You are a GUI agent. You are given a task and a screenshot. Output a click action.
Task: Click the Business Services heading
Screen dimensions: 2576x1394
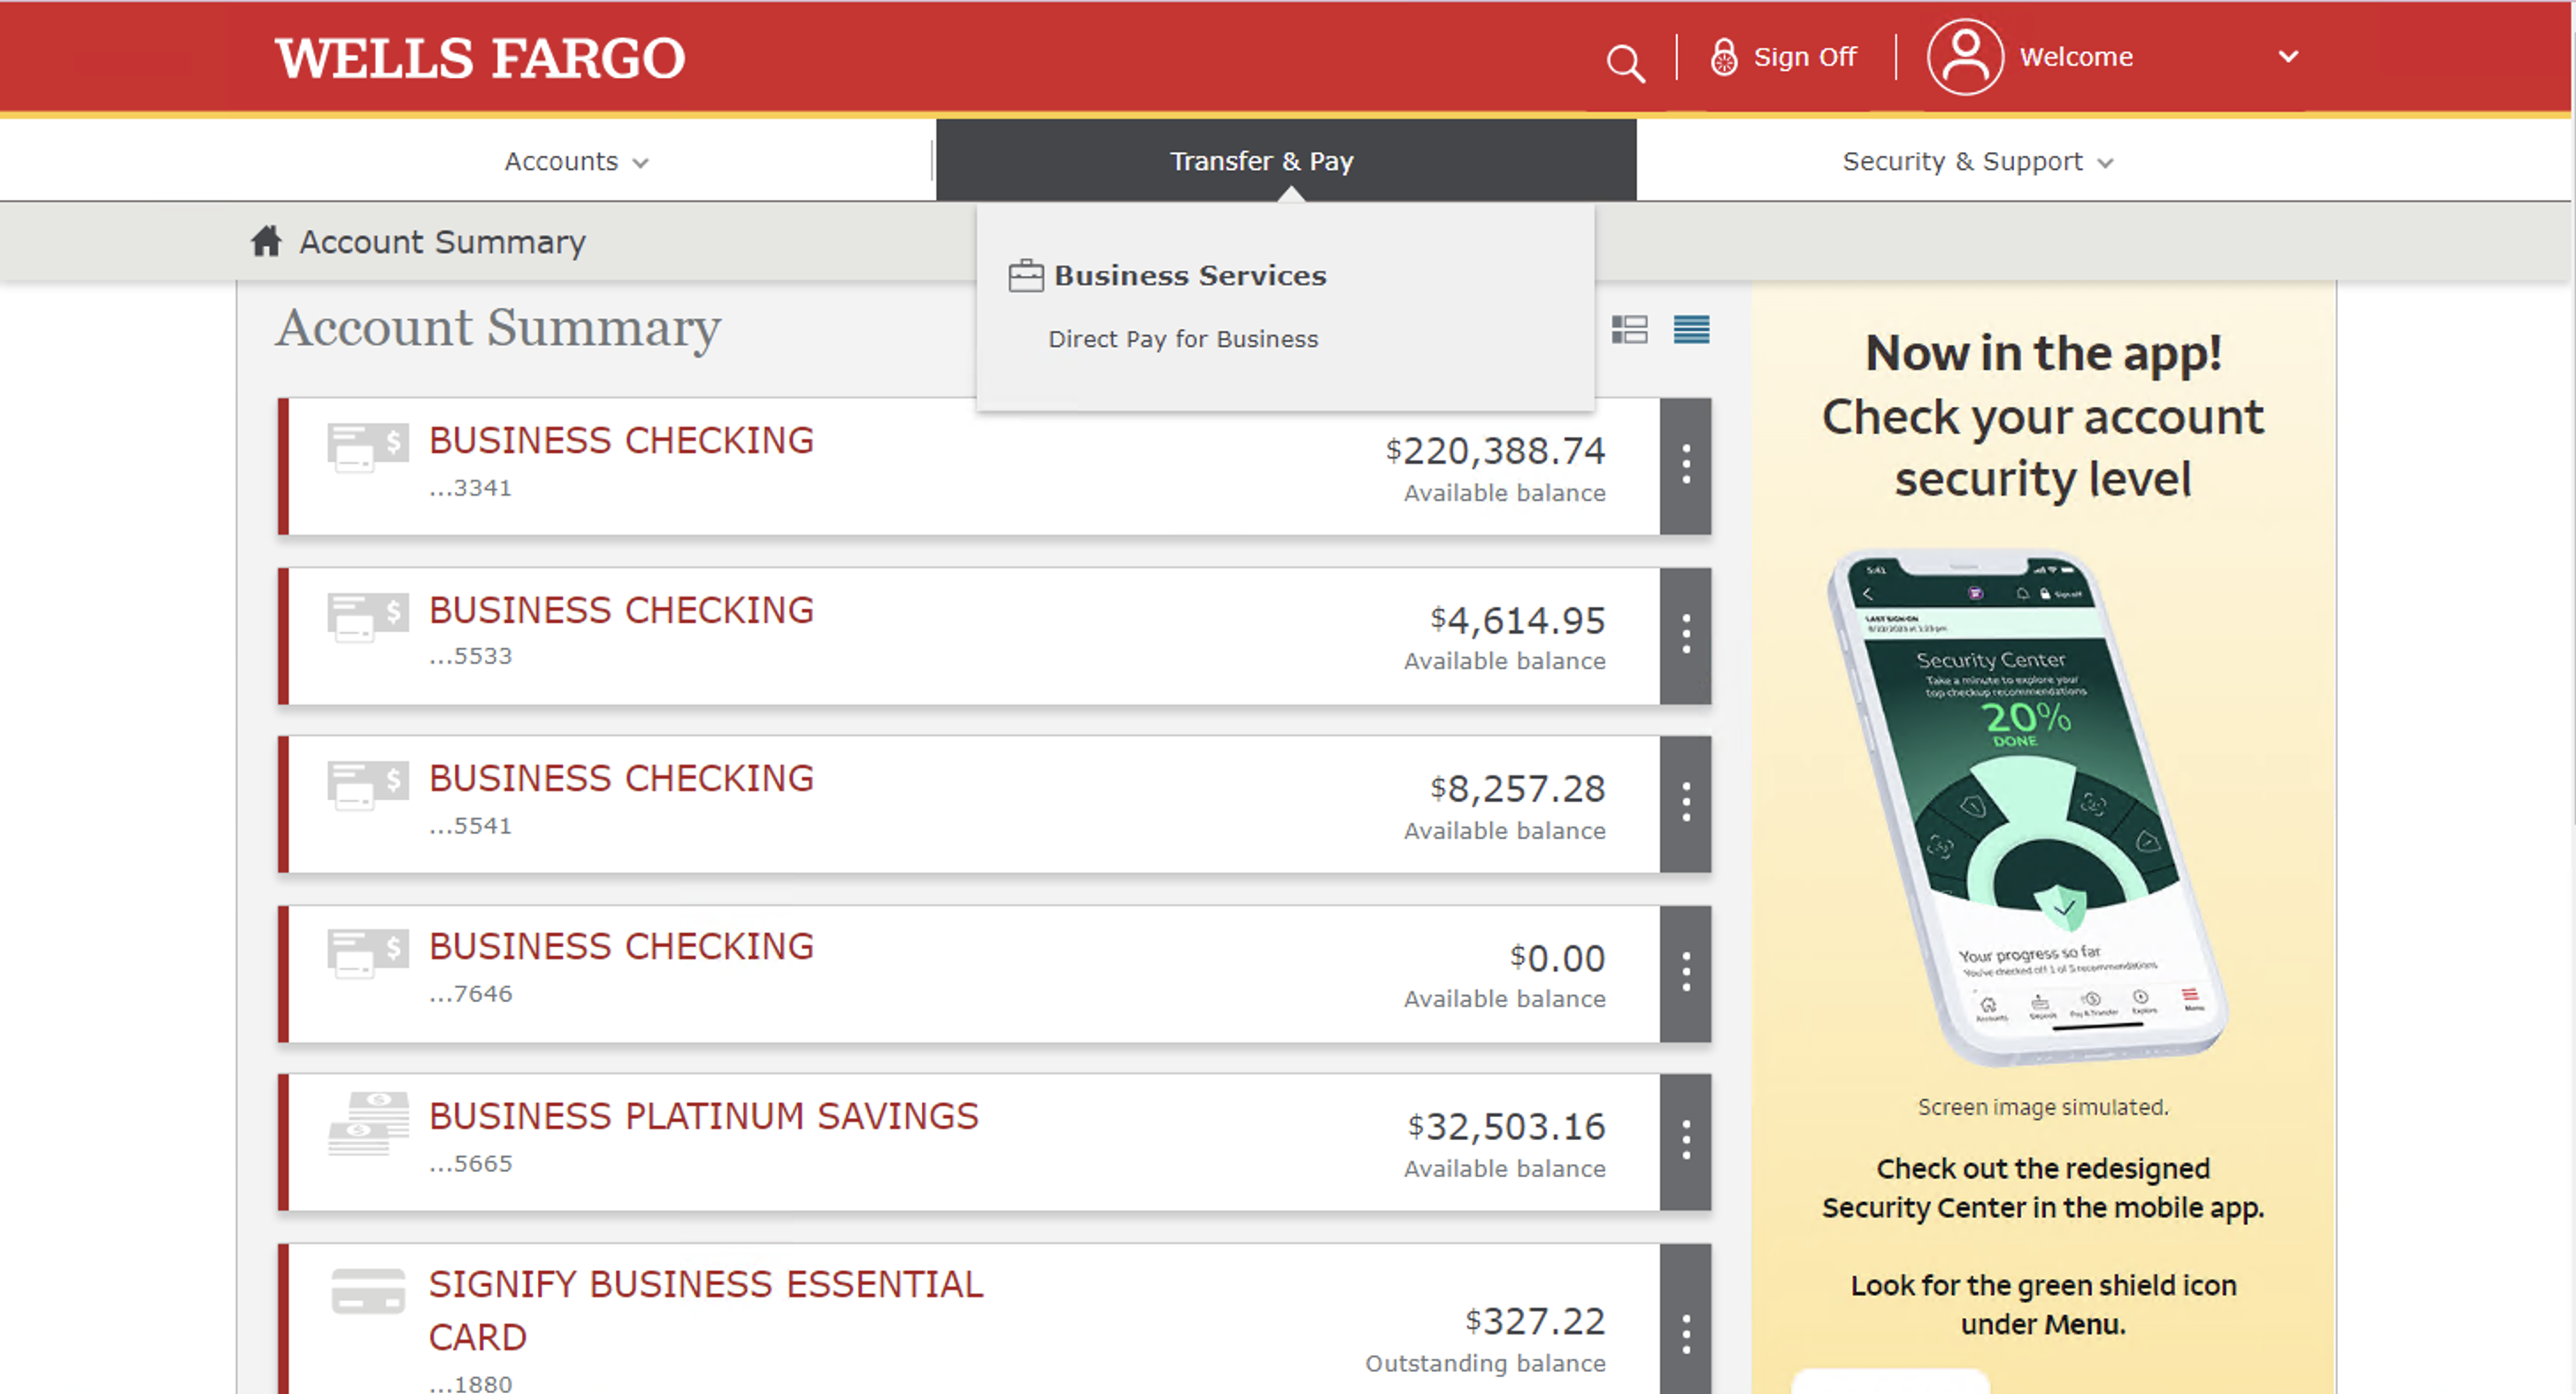1190,275
